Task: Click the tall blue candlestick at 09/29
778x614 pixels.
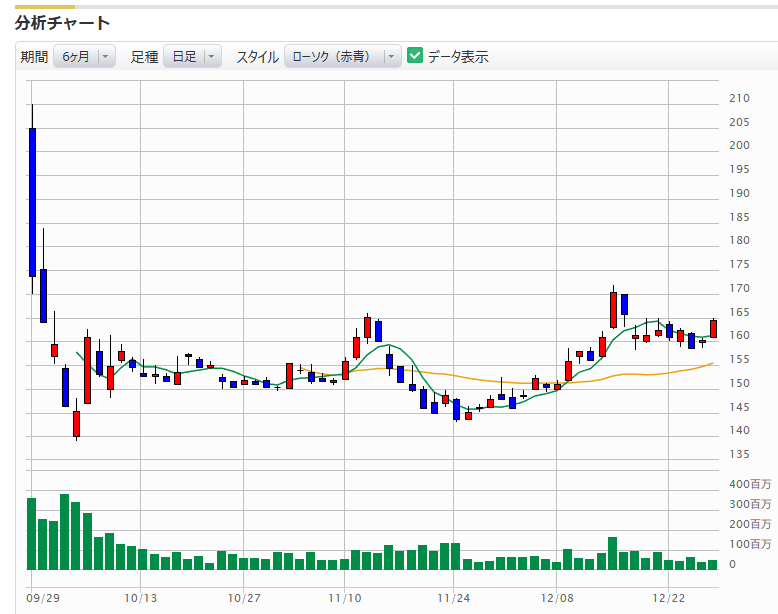Action: point(32,202)
